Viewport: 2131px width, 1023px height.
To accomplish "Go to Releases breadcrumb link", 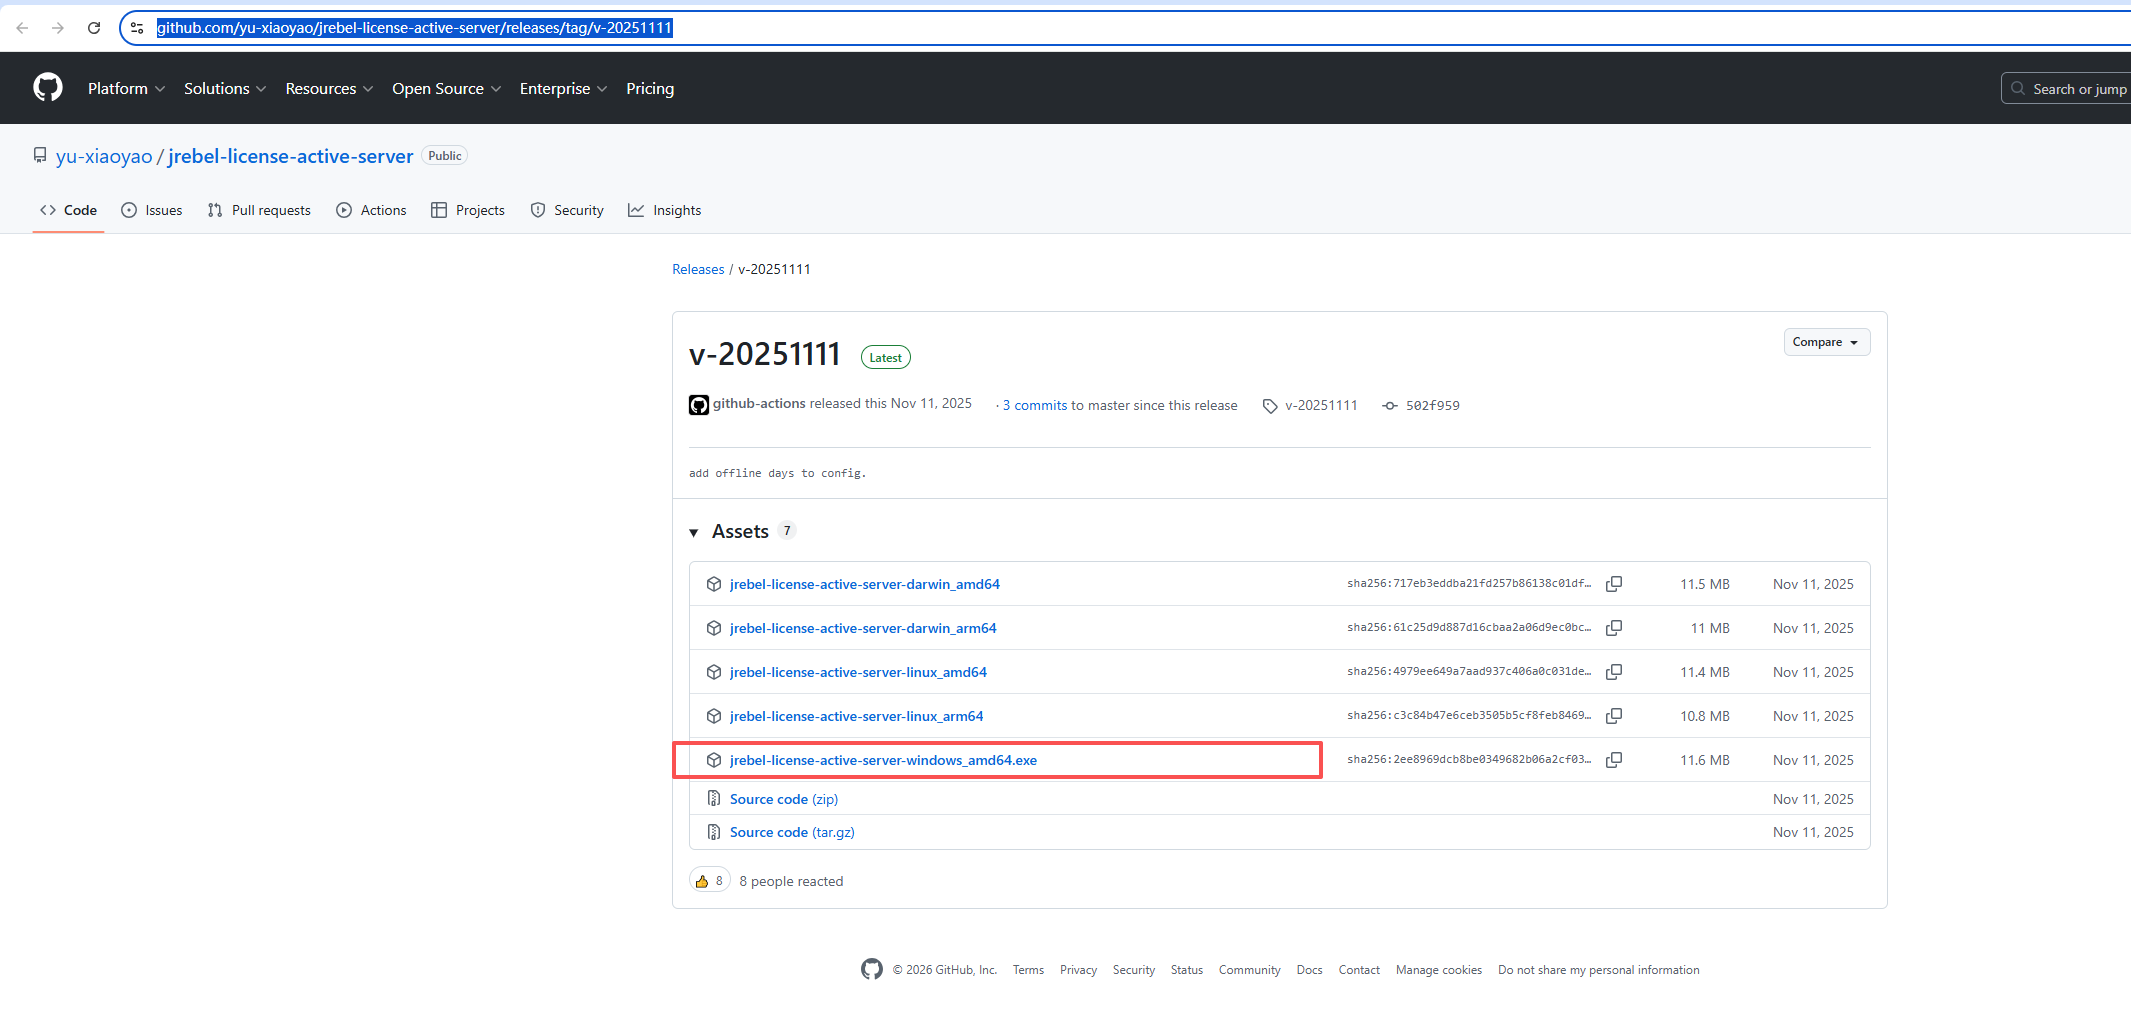I will 698,269.
